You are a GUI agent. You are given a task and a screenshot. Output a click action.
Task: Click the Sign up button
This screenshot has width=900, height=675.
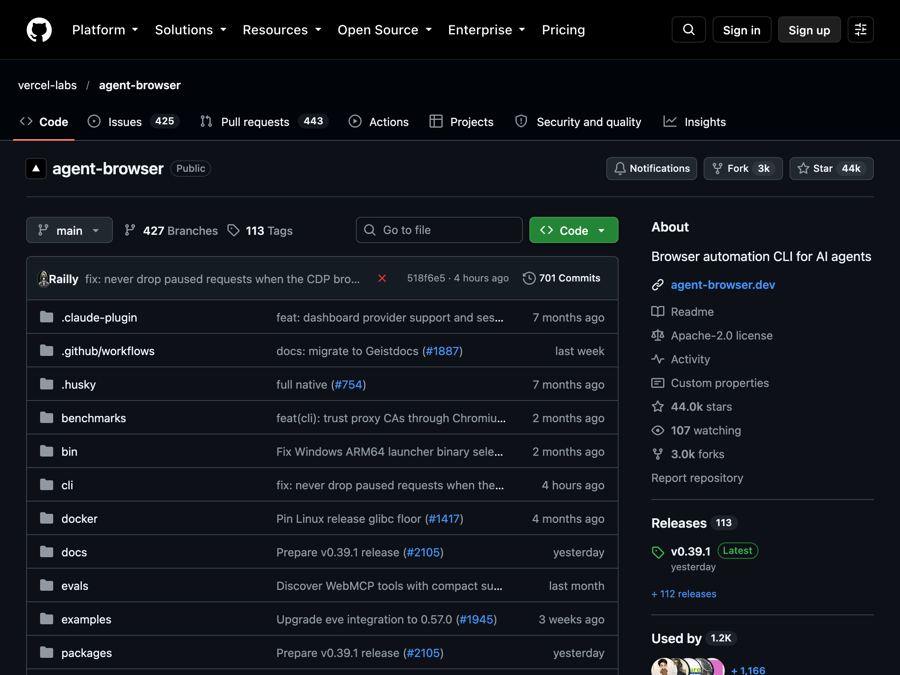(809, 30)
